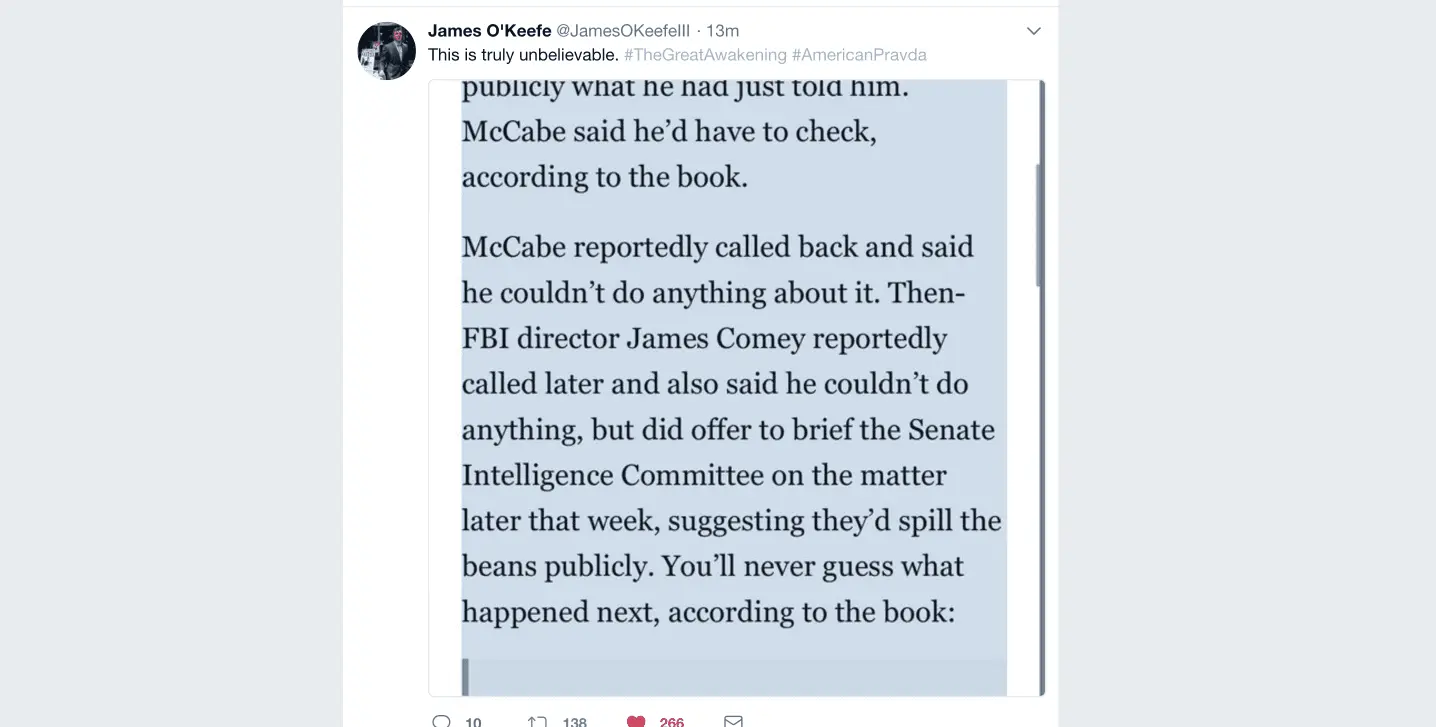
Task: Click the "McCabe reportedly called back" paragraph
Action: click(717, 247)
